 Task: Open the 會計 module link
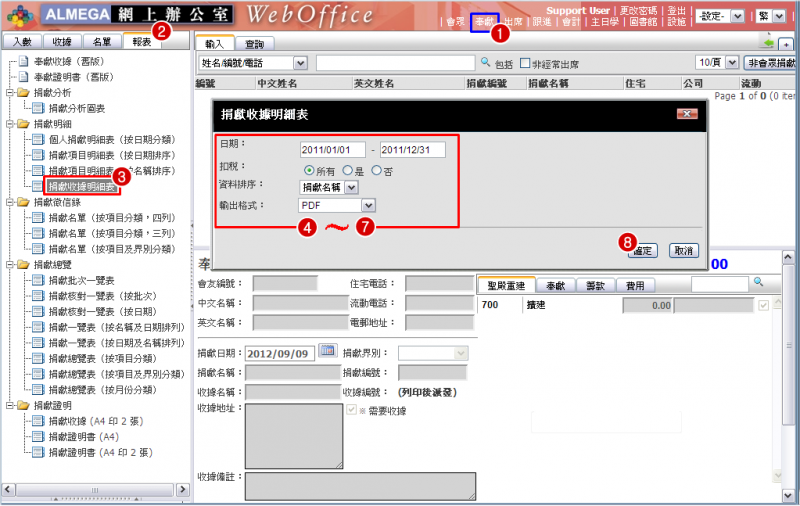571,22
